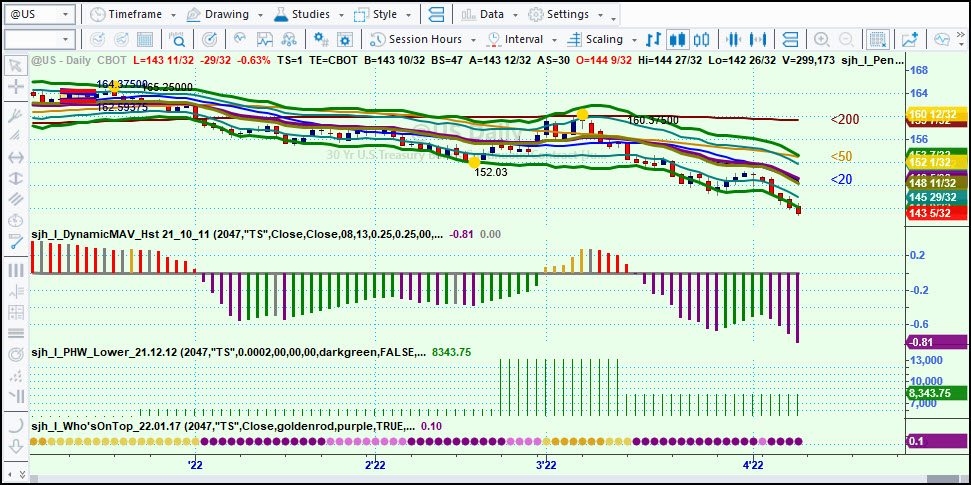Click the compress bar spacing icon
Screen dimensions: 971x485
click(x=733, y=40)
